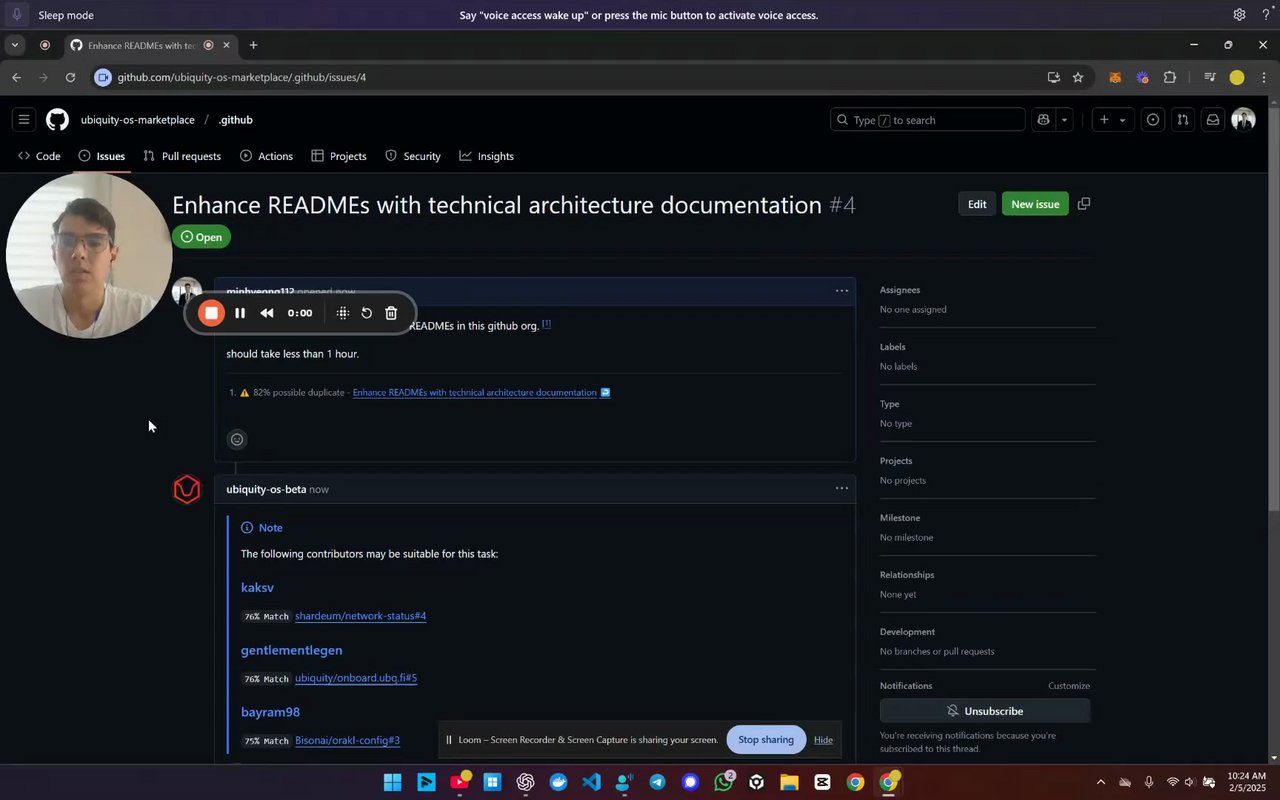This screenshot has height=800, width=1280.
Task: Switch to the Security tab
Action: click(x=413, y=156)
